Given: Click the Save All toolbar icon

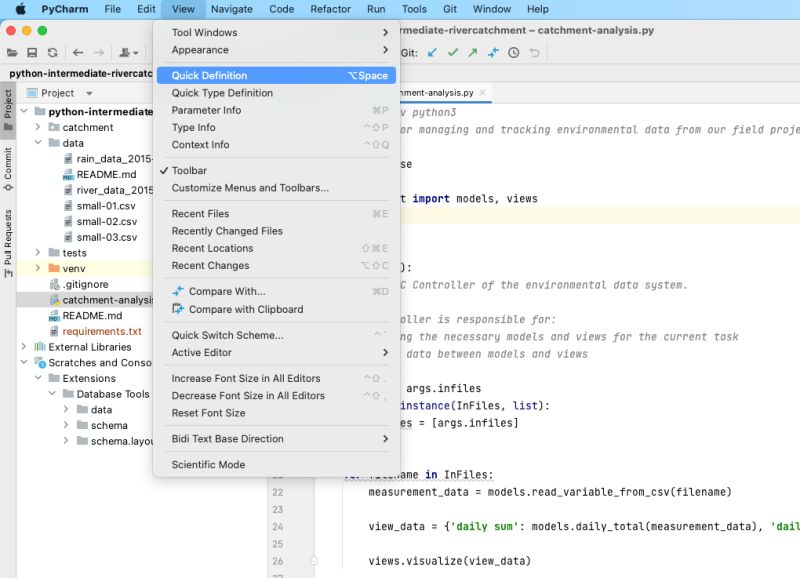Looking at the screenshot, I should tap(32, 52).
